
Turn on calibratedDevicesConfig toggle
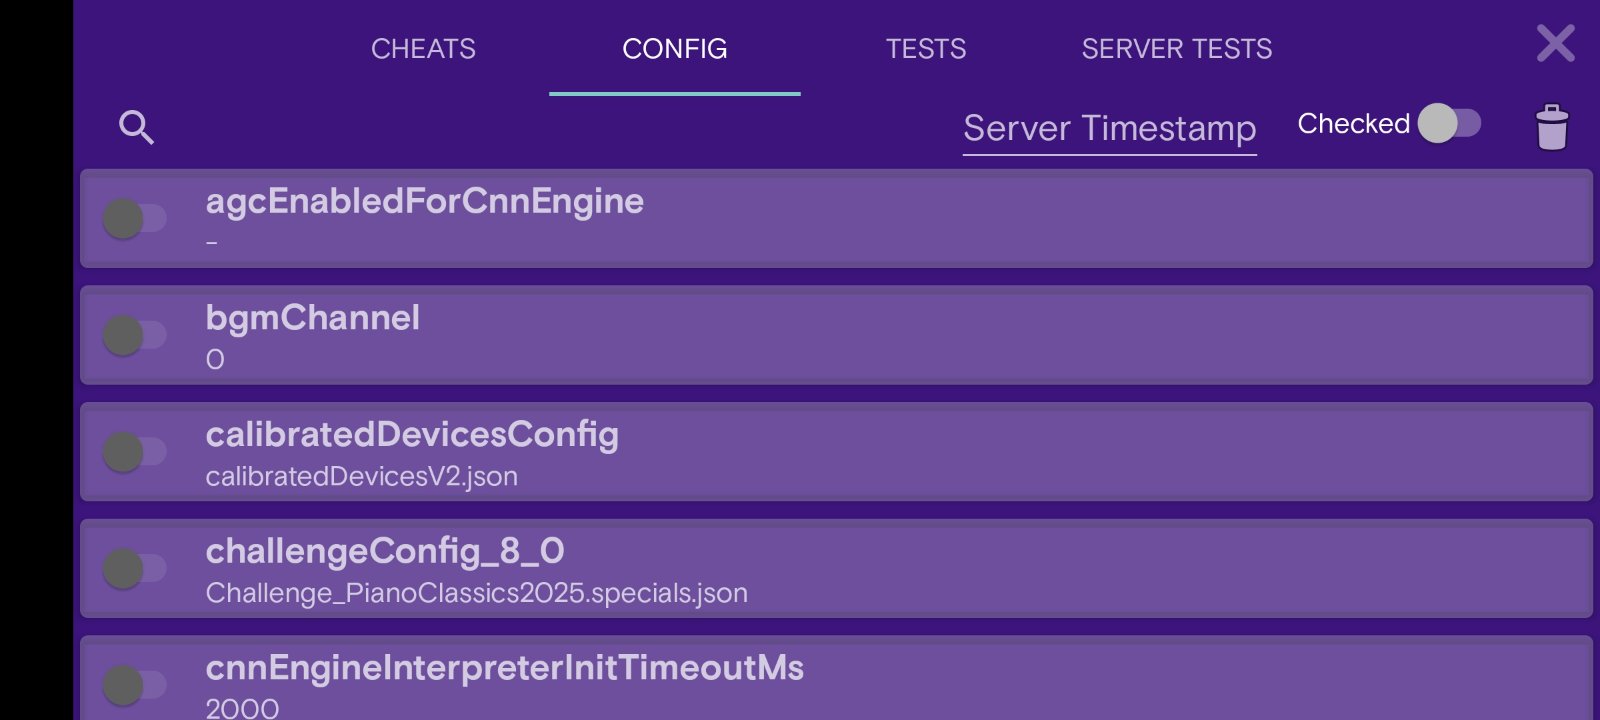[134, 452]
